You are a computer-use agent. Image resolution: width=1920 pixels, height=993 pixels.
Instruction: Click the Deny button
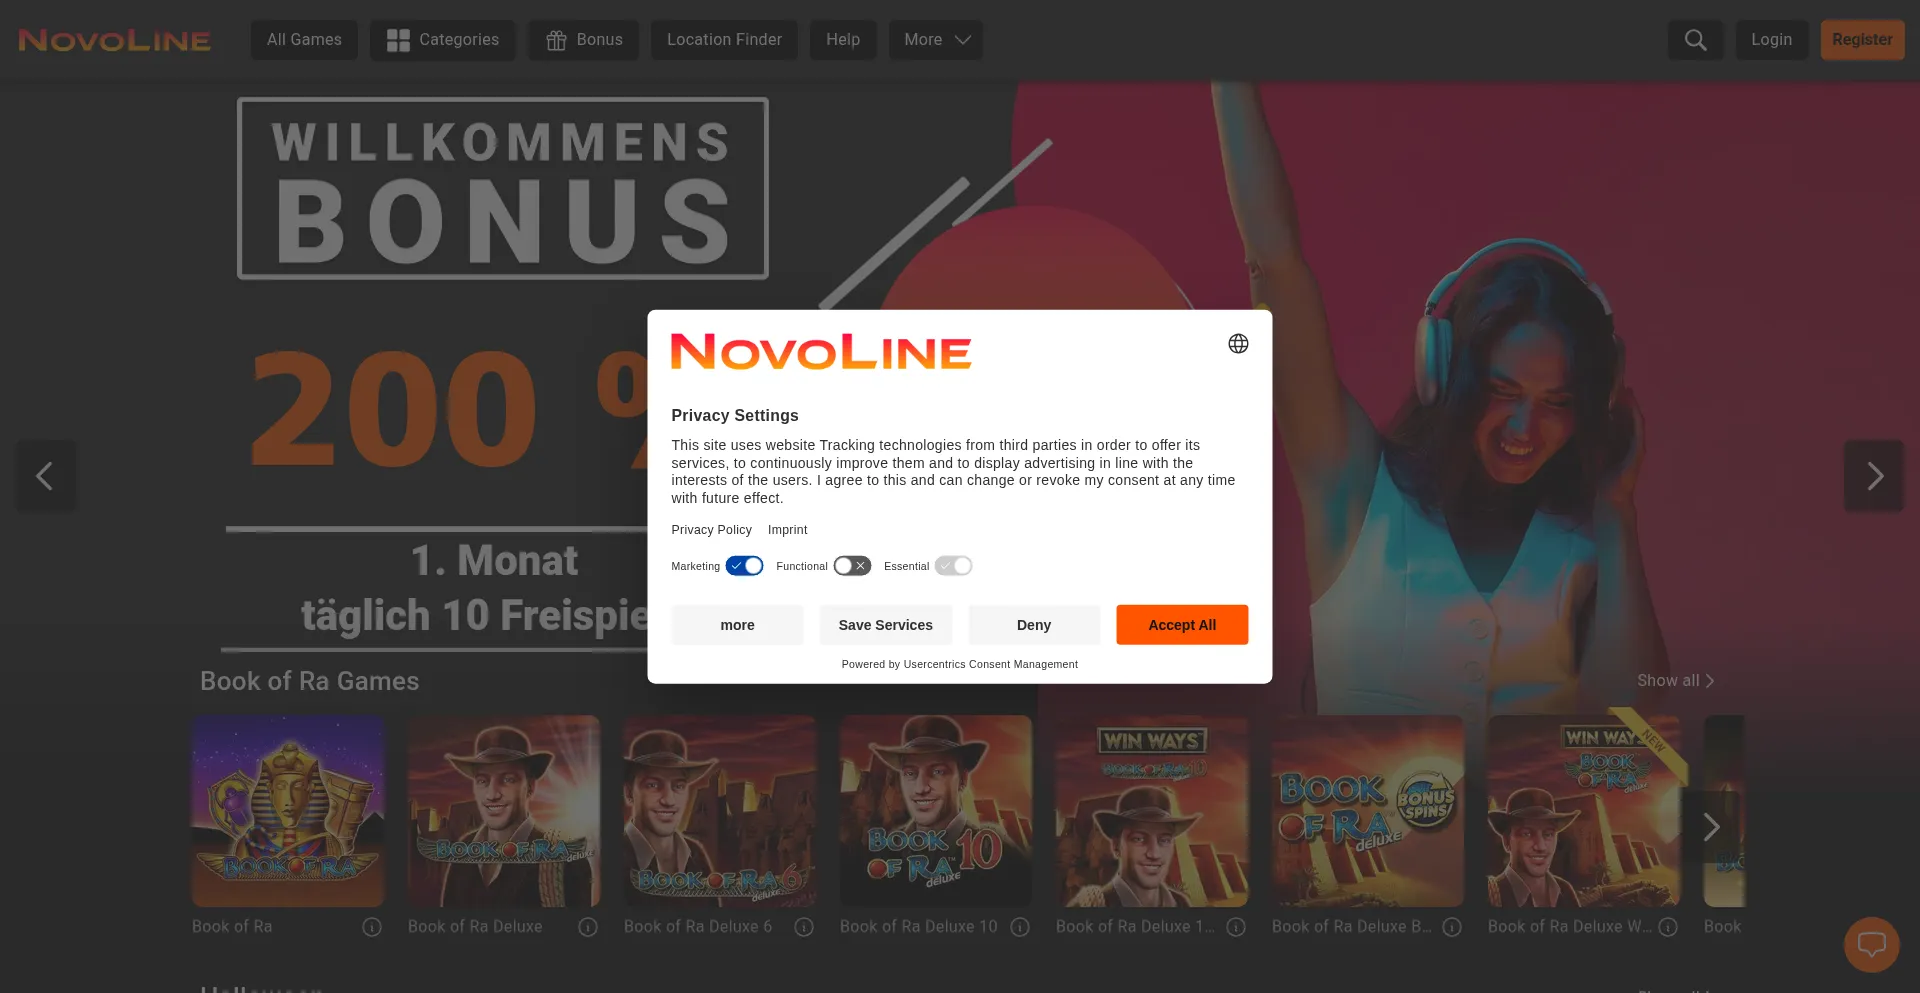point(1034,625)
